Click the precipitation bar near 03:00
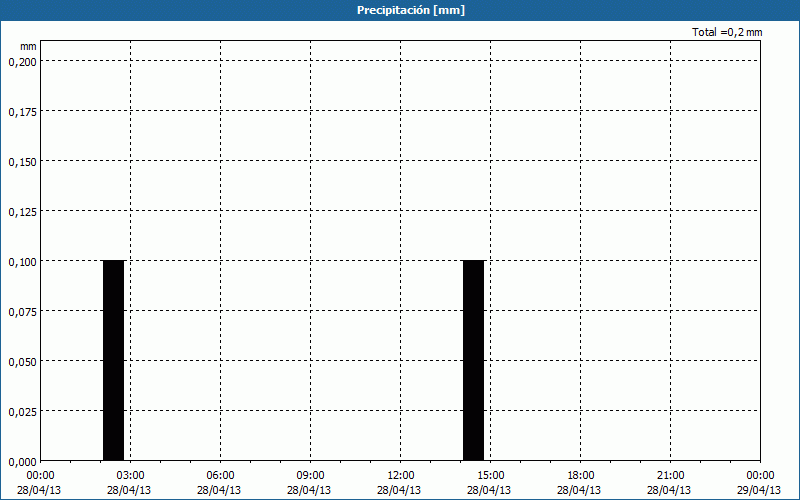Viewport: 800px width, 500px height. [113, 361]
